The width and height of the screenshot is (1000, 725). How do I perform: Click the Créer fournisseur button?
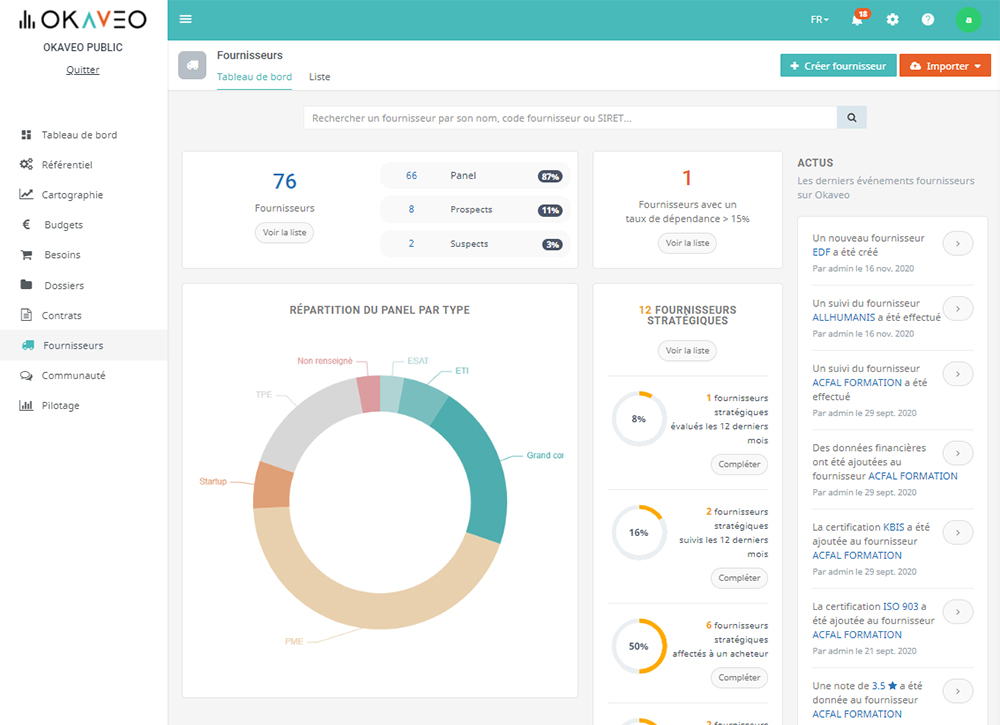tap(838, 66)
